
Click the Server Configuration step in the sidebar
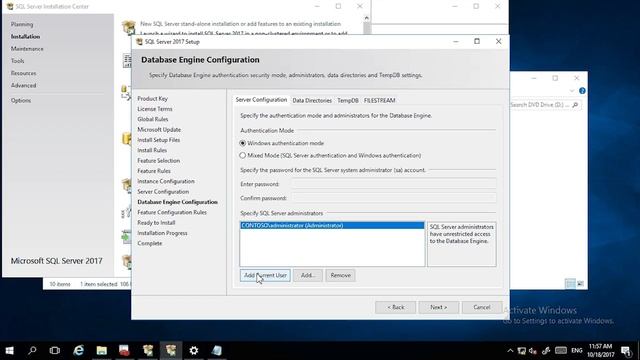pyautogui.click(x=163, y=192)
